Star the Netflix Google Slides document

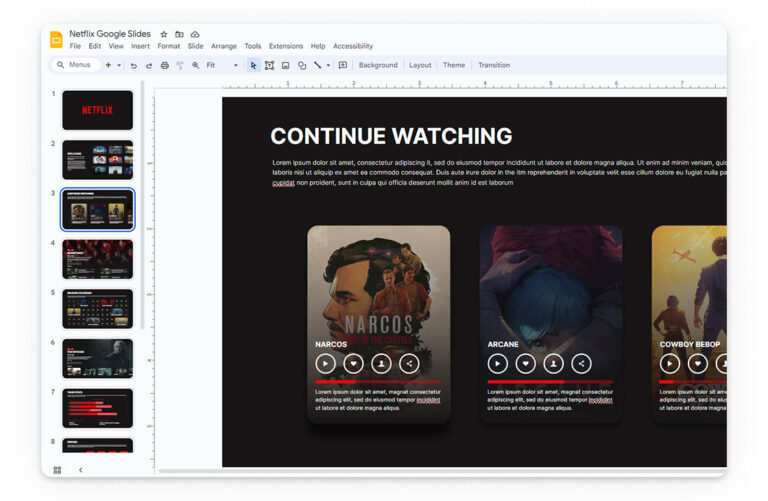[x=164, y=34]
